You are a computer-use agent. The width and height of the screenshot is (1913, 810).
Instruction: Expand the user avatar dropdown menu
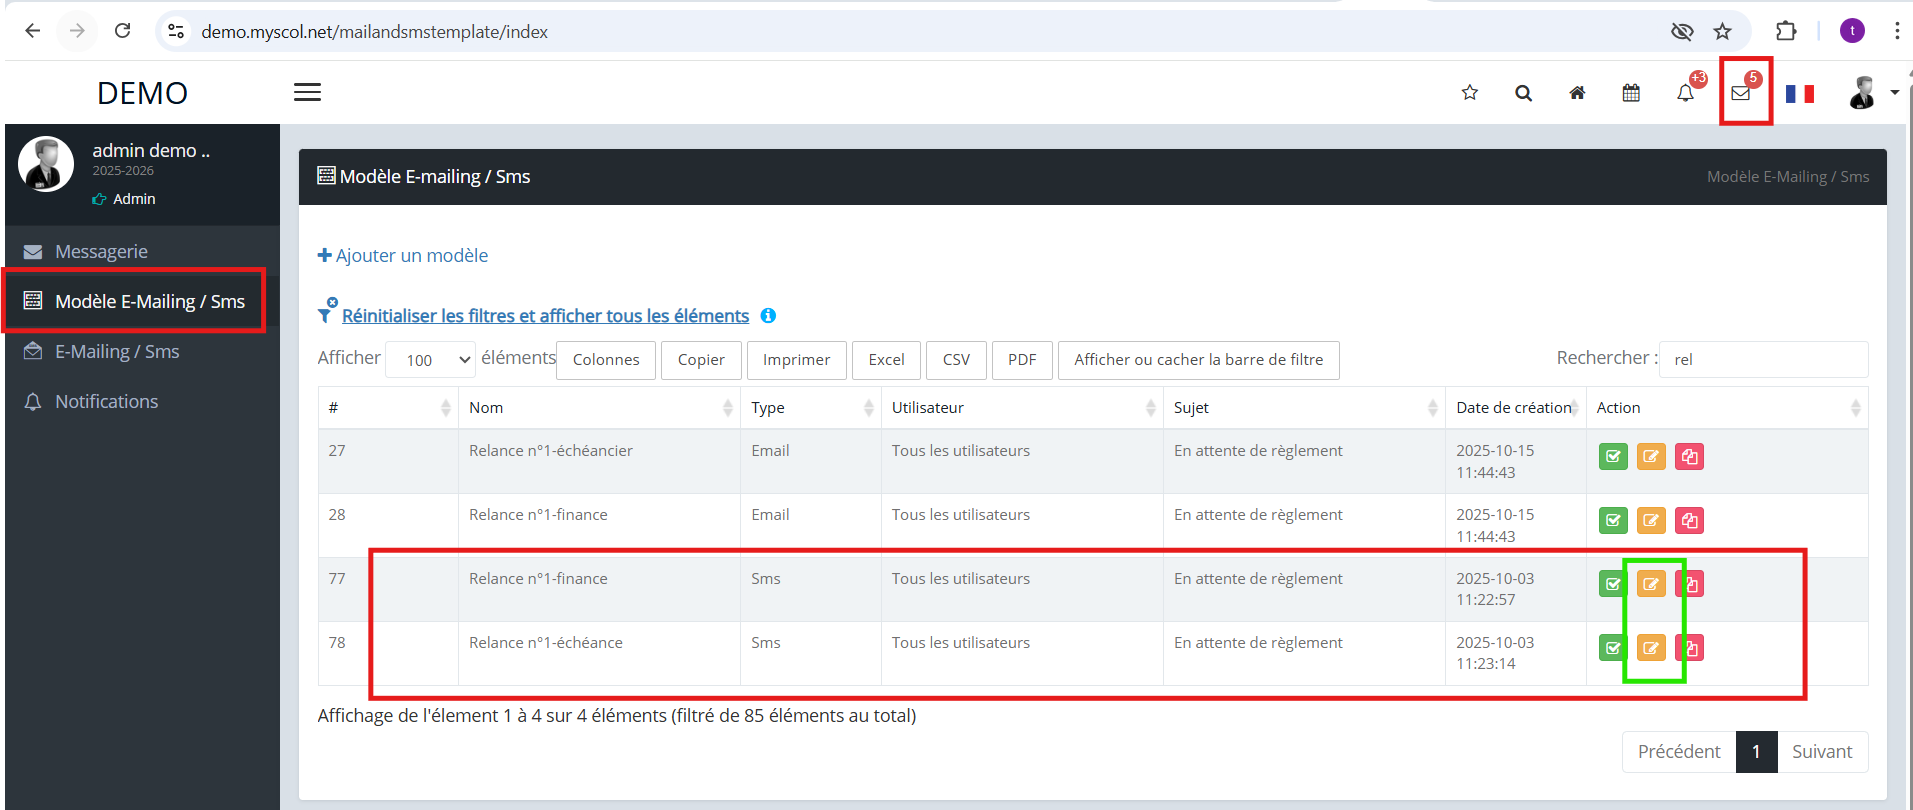click(x=1872, y=93)
